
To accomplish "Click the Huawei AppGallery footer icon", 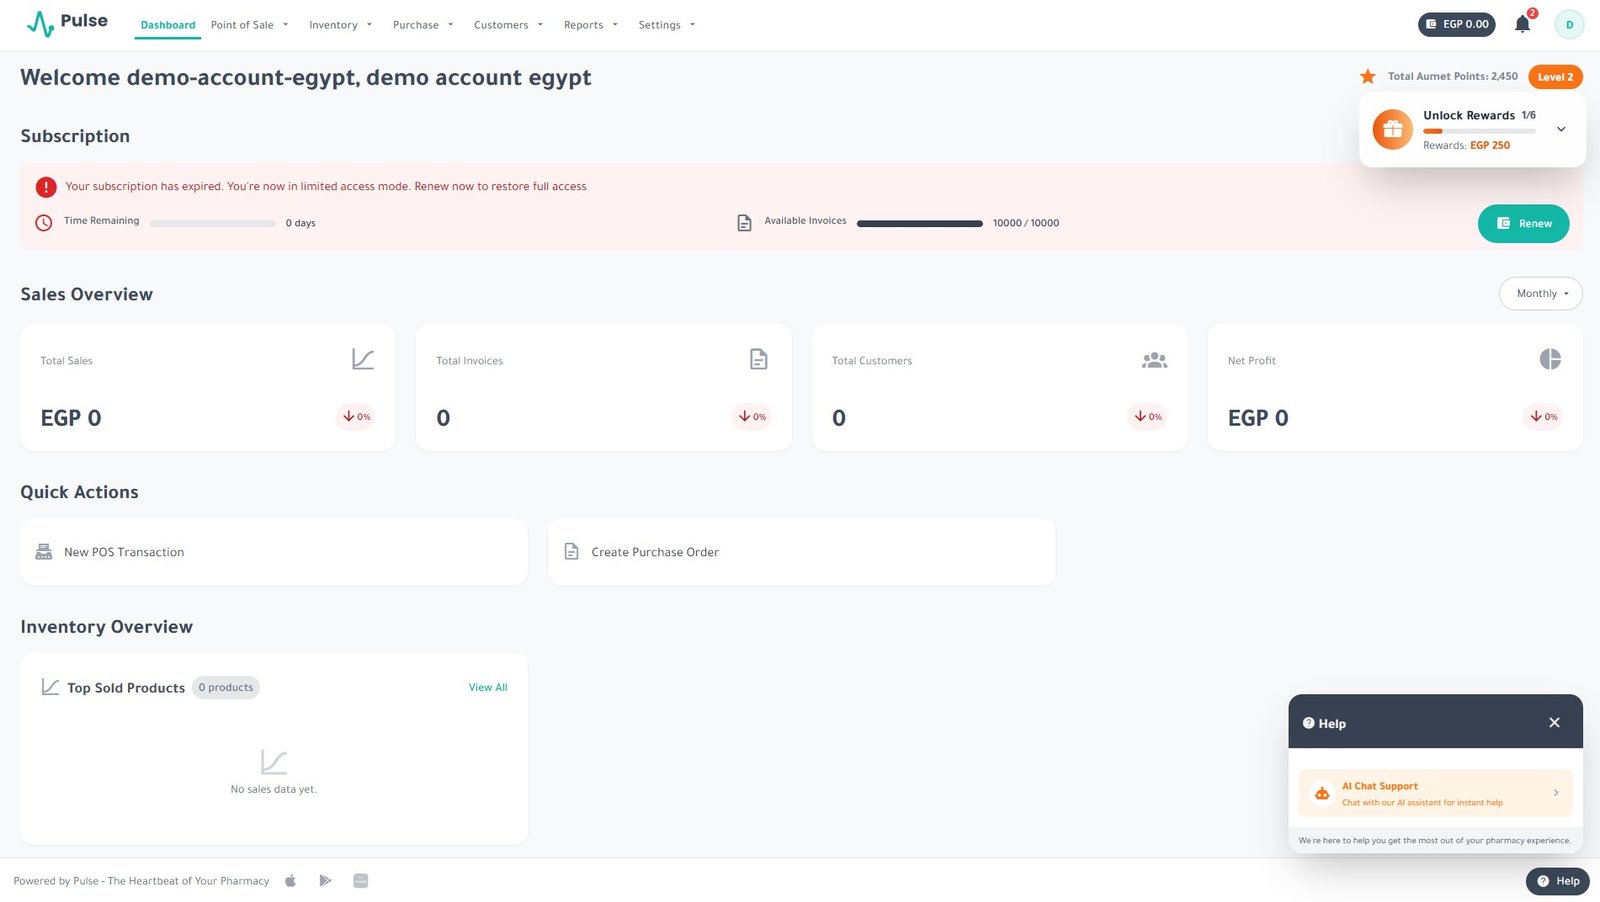I will point(361,881).
